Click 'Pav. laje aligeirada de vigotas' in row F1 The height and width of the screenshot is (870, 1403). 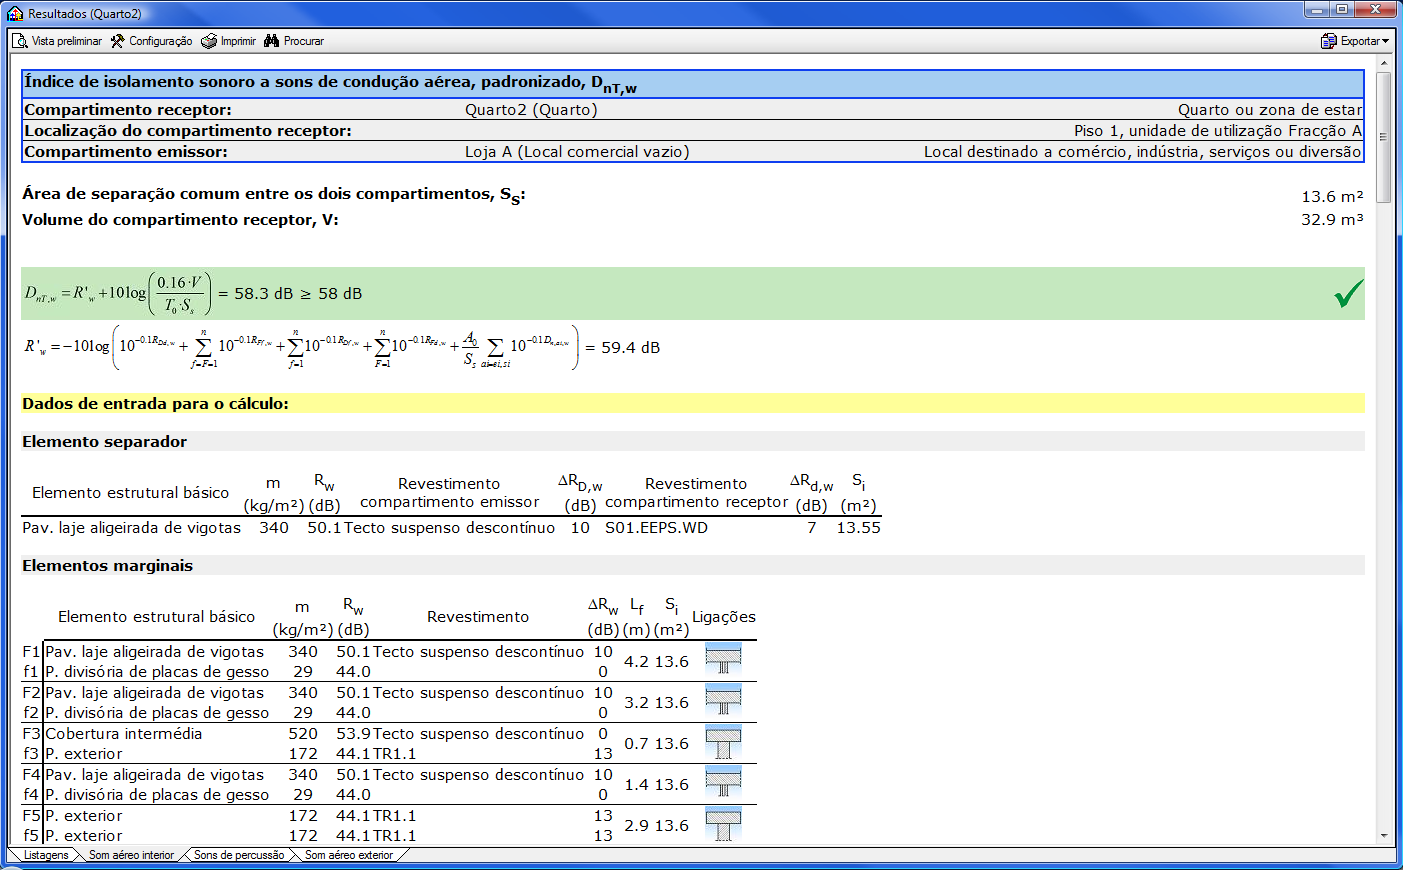click(155, 652)
